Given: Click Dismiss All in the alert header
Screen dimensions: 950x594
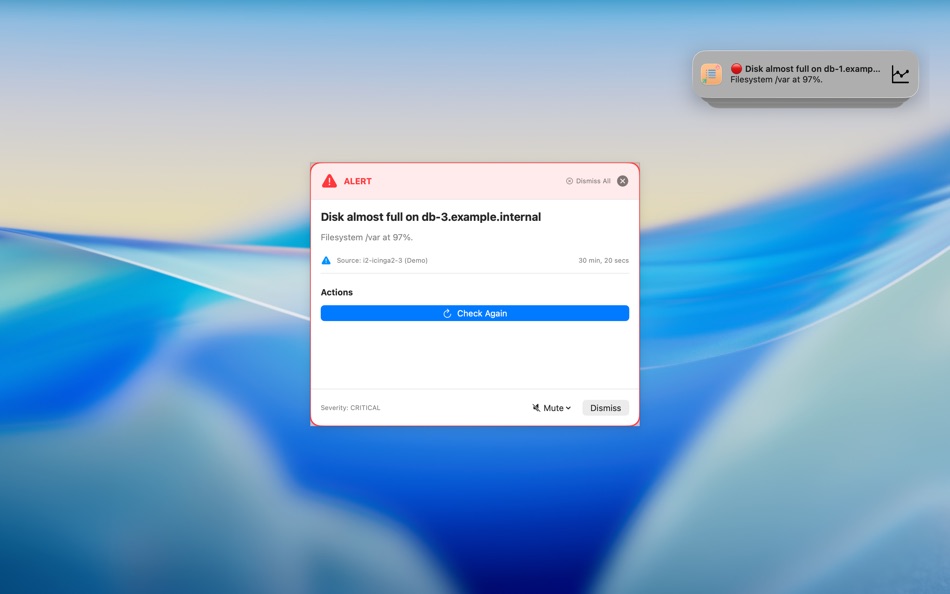Looking at the screenshot, I should 590,181.
